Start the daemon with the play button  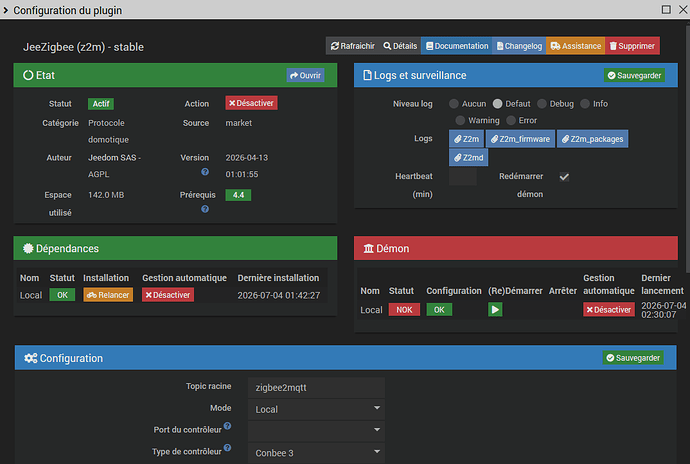click(495, 309)
